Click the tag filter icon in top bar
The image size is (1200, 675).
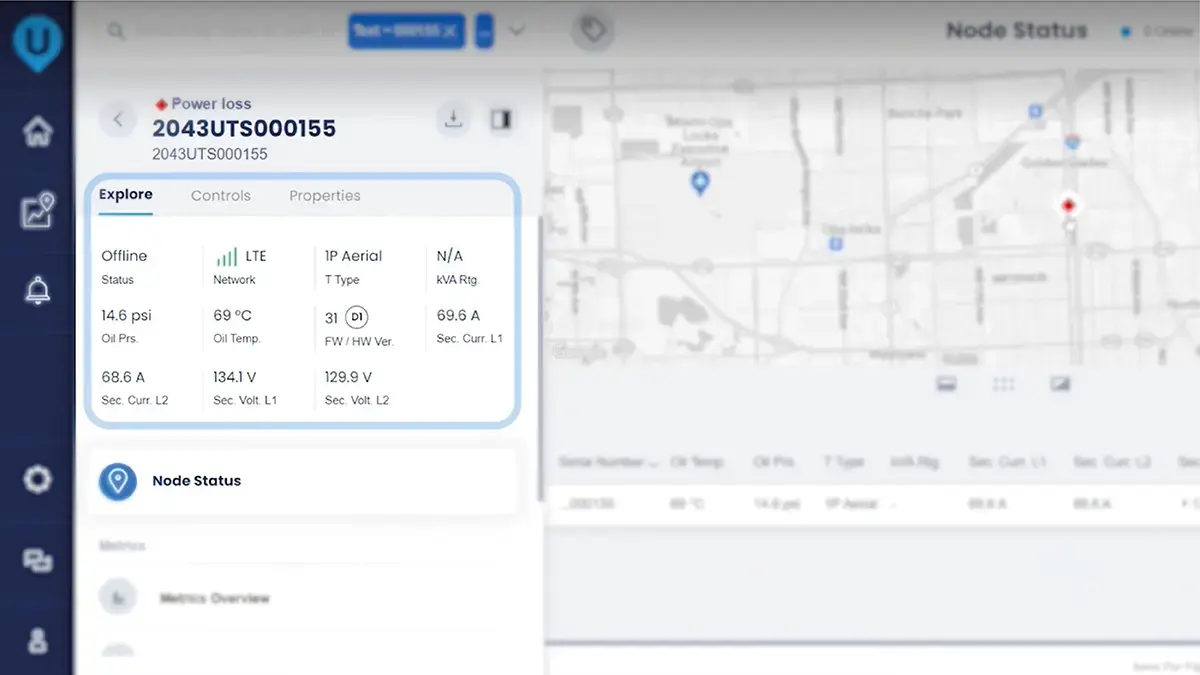pos(593,31)
